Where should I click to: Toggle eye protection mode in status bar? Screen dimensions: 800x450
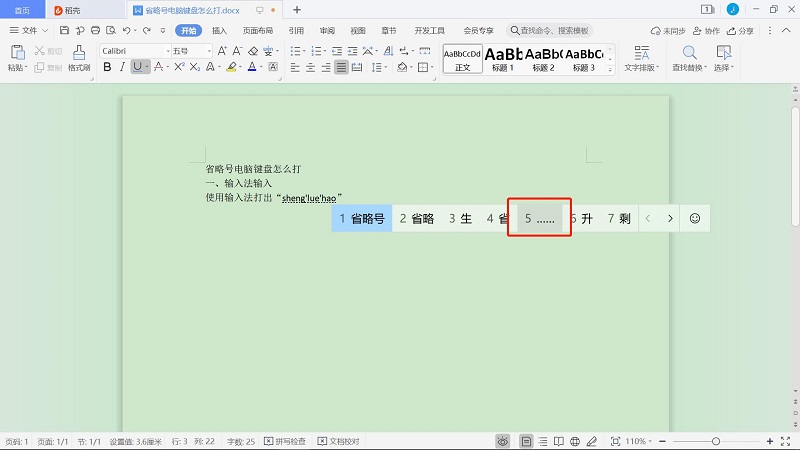pyautogui.click(x=502, y=441)
